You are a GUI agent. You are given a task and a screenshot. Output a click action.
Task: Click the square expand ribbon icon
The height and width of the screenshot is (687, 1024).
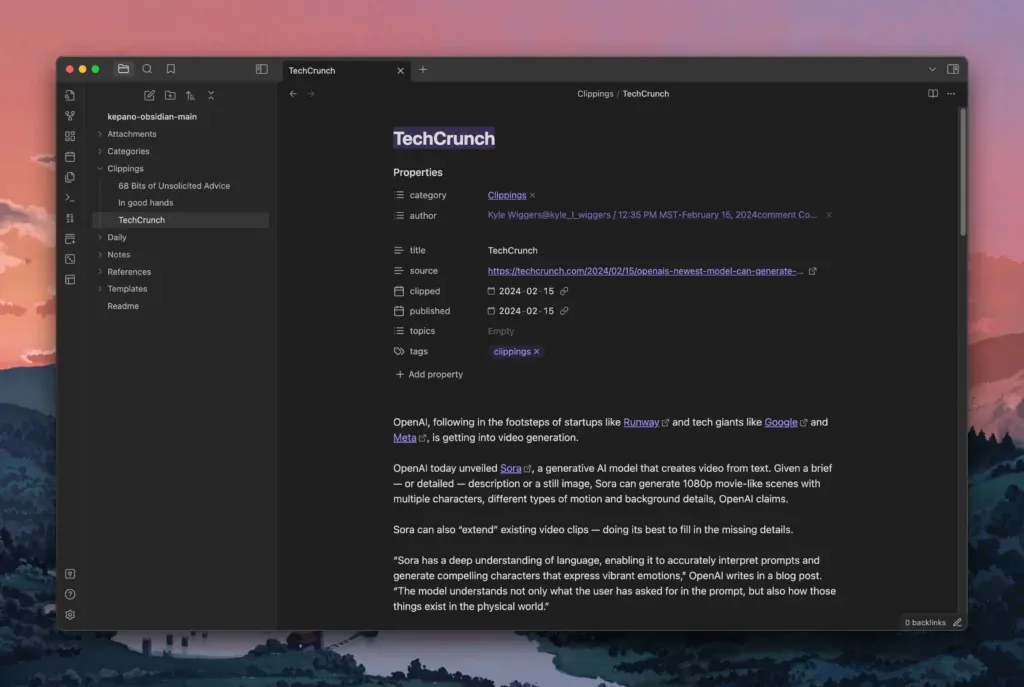70,259
